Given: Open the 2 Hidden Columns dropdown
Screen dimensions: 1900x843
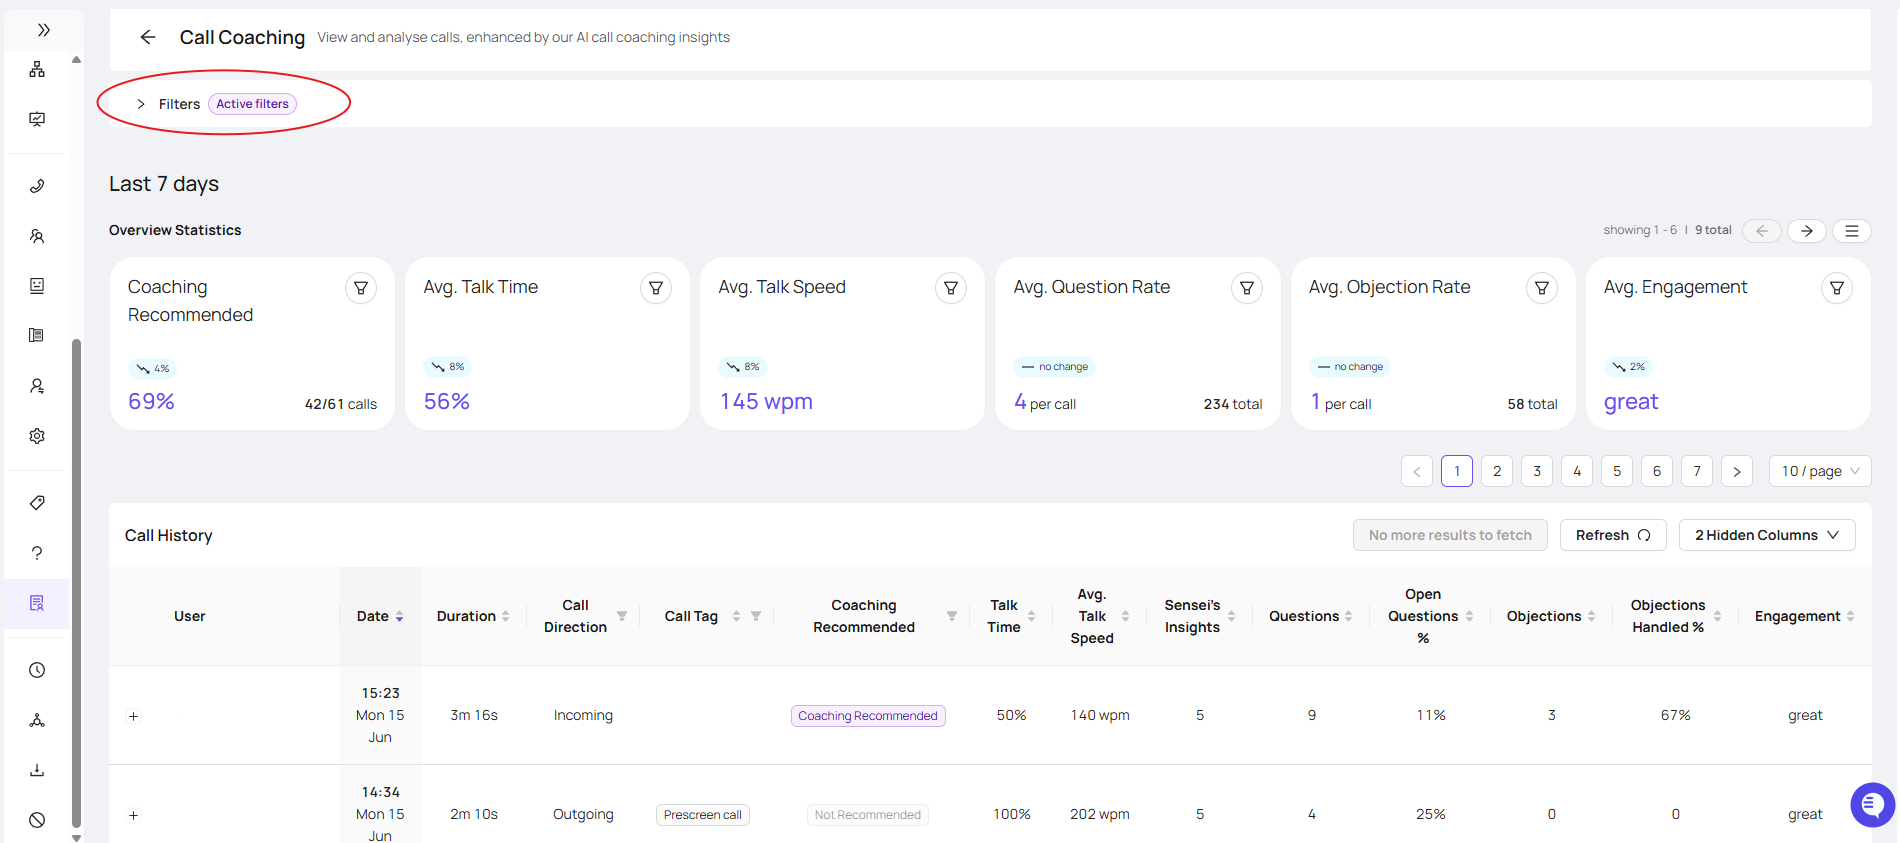Looking at the screenshot, I should tap(1767, 535).
